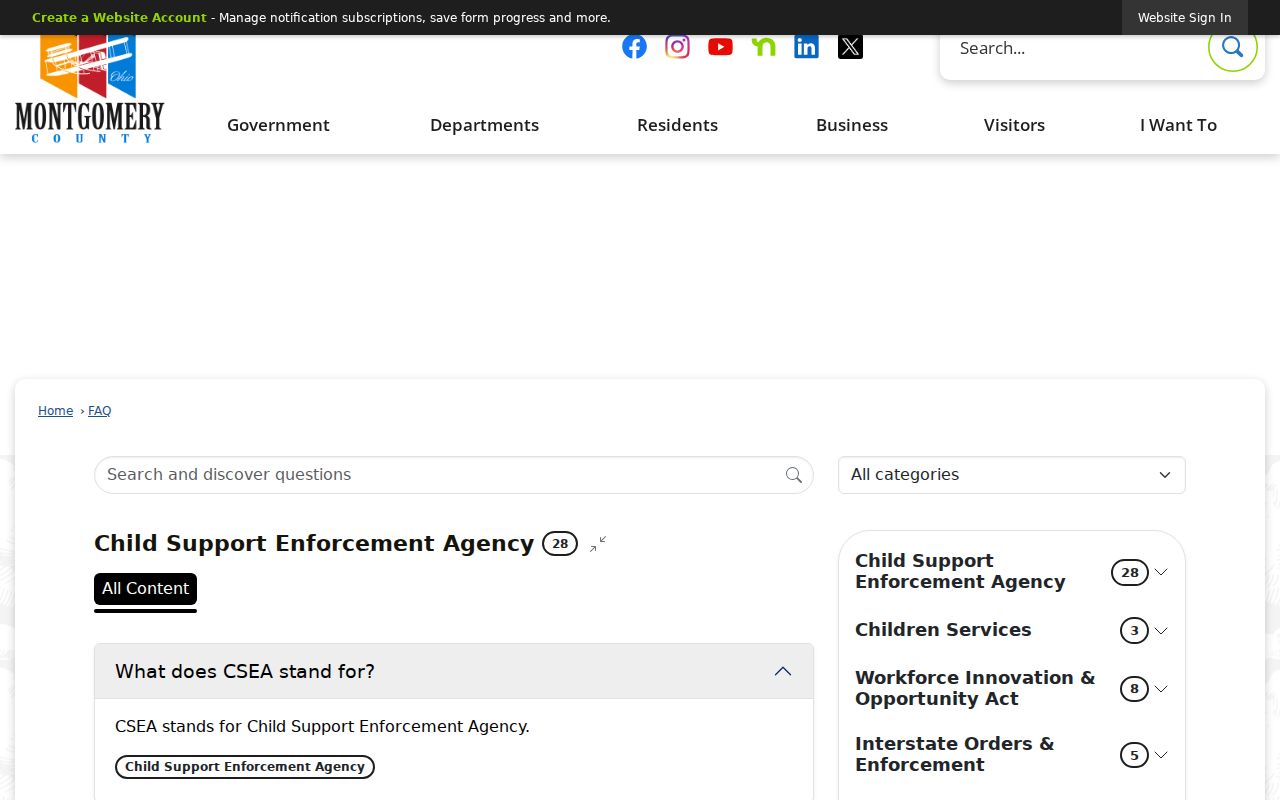
Task: Go to Home breadcrumb link
Action: pos(55,411)
